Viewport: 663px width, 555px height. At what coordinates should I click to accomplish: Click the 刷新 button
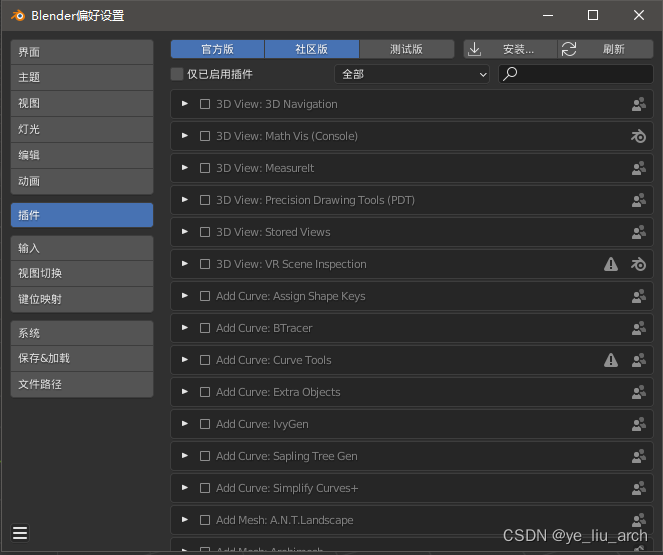tap(605, 49)
